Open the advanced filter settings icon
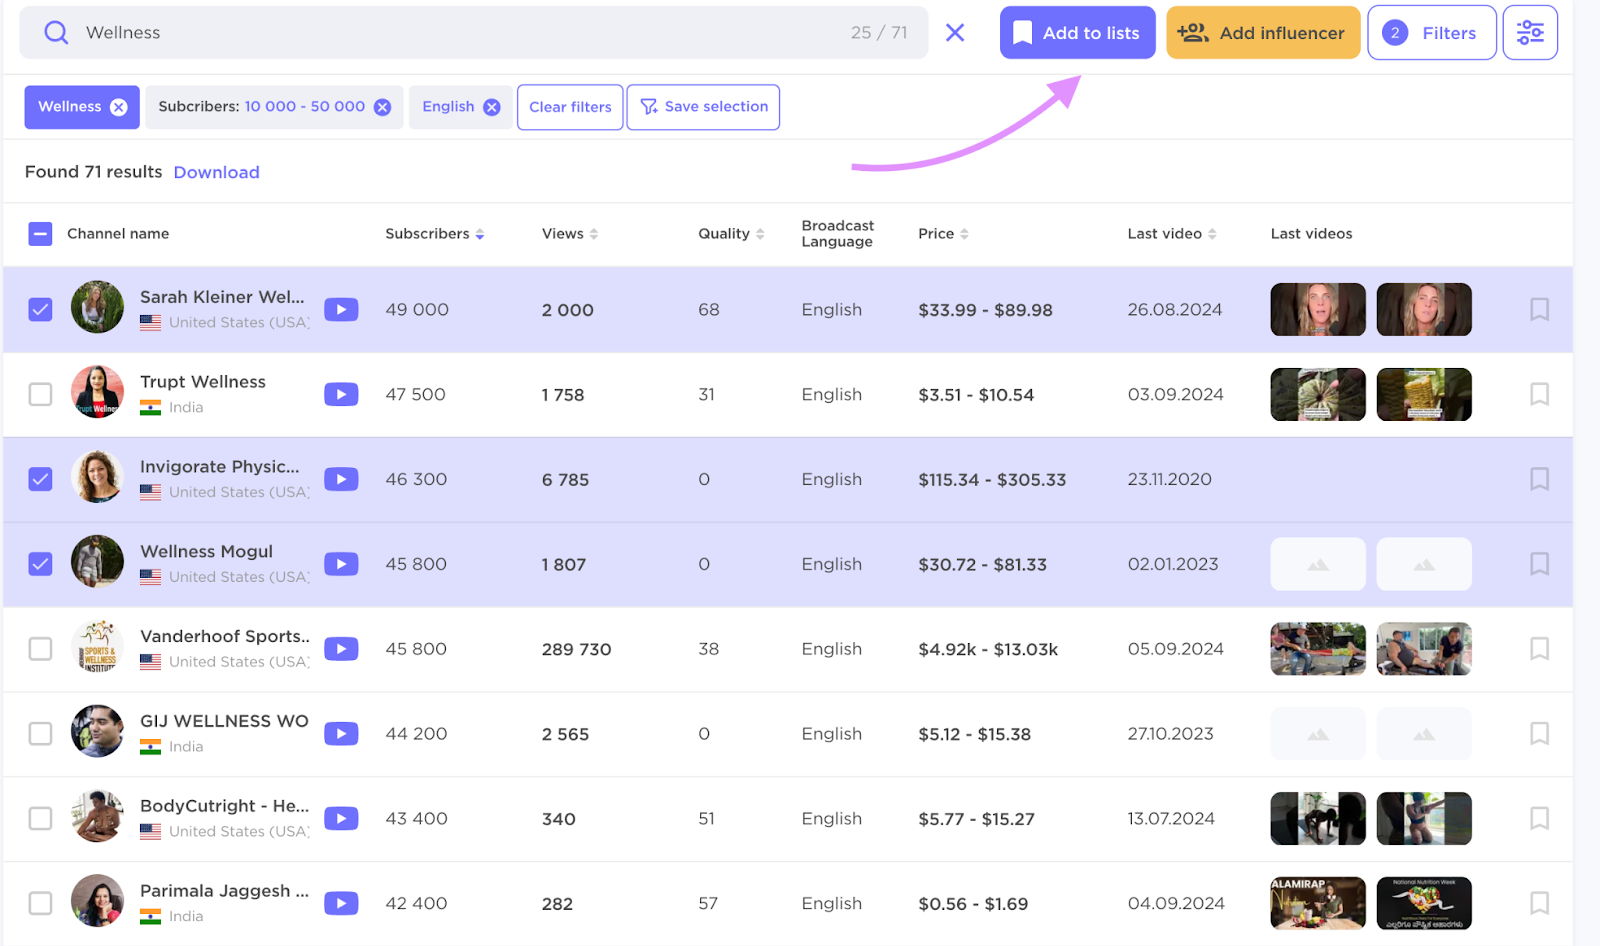The width and height of the screenshot is (1600, 946). click(x=1529, y=32)
